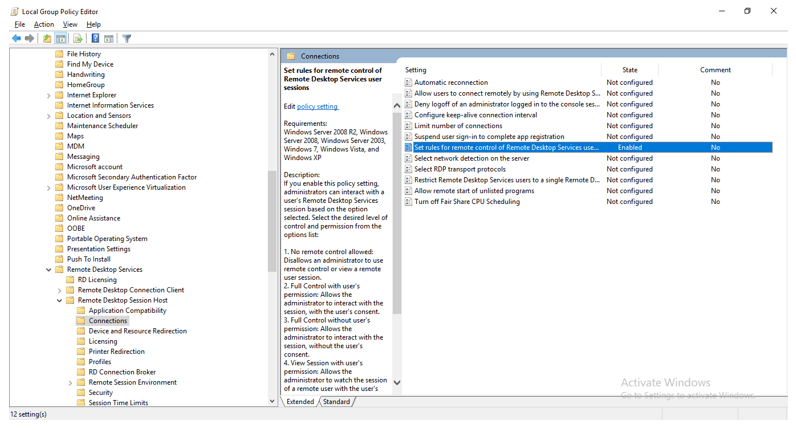Click the icon beside Limit number of connections
Image resolution: width=796 pixels, height=430 pixels.
(x=408, y=126)
